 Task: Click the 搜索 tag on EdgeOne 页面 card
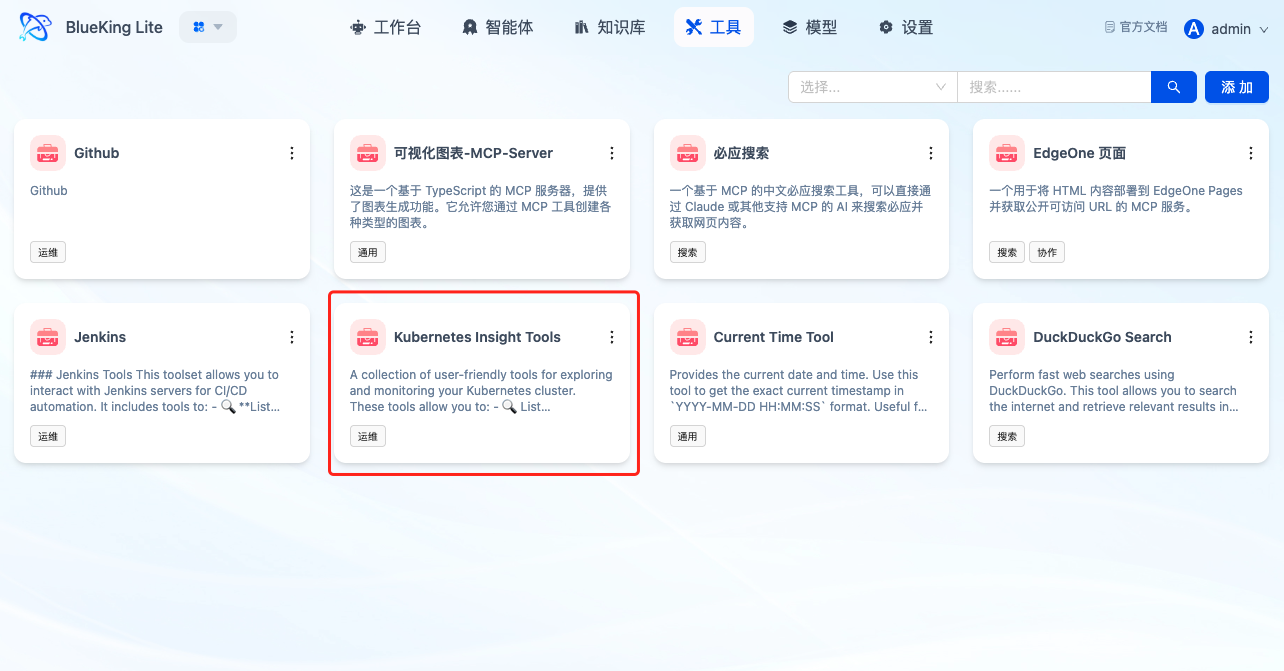click(x=1007, y=253)
